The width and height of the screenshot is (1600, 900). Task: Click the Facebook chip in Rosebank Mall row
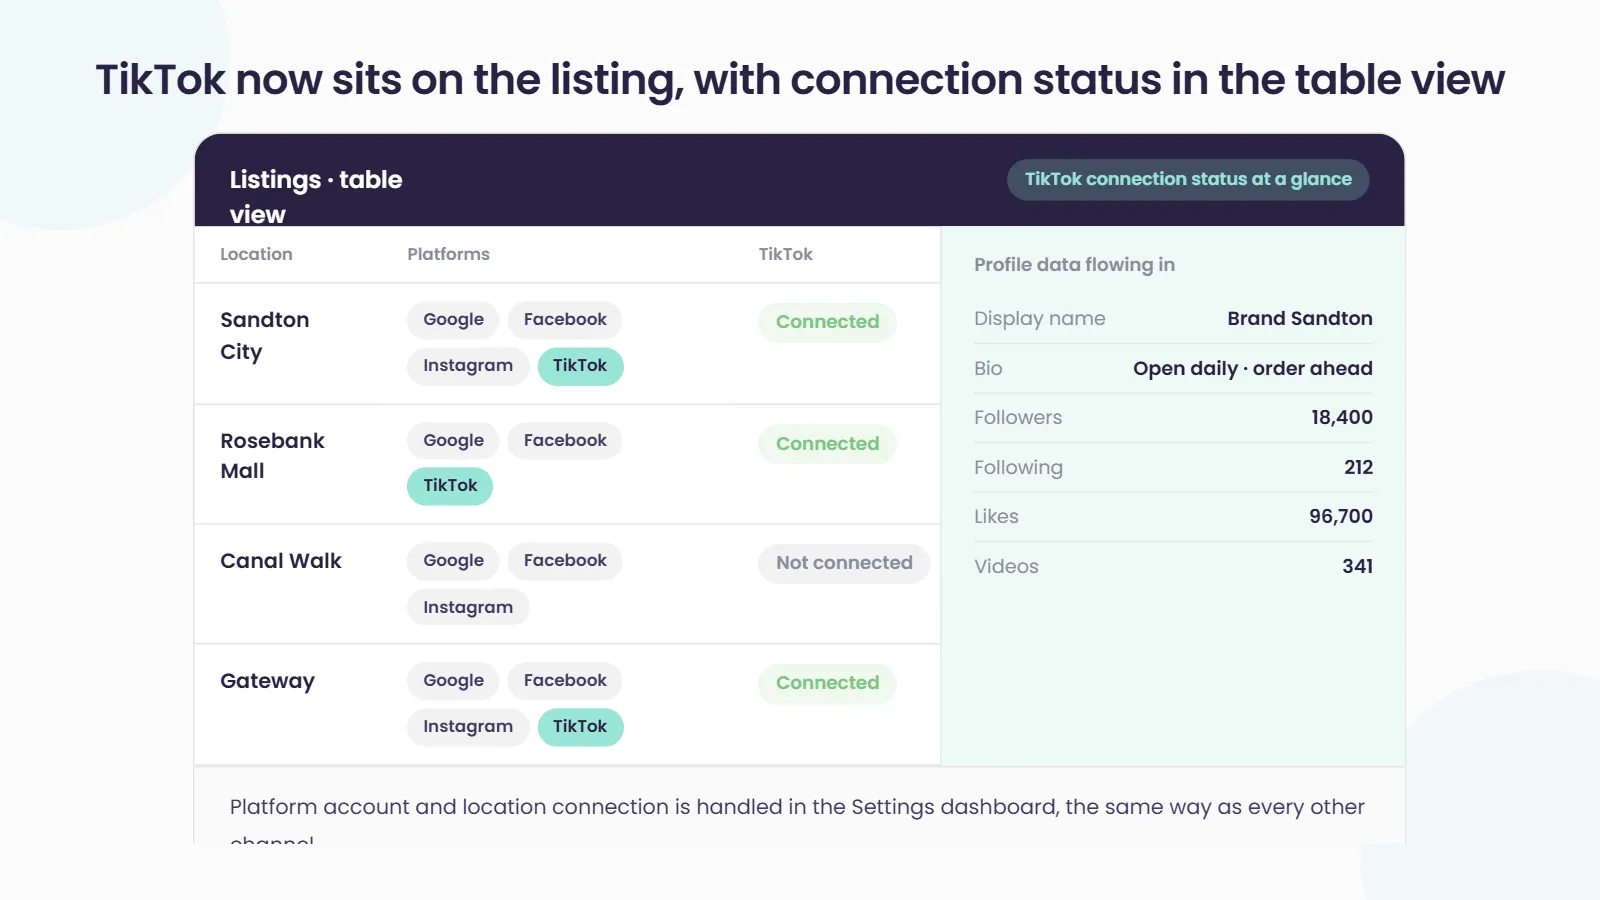[565, 441]
